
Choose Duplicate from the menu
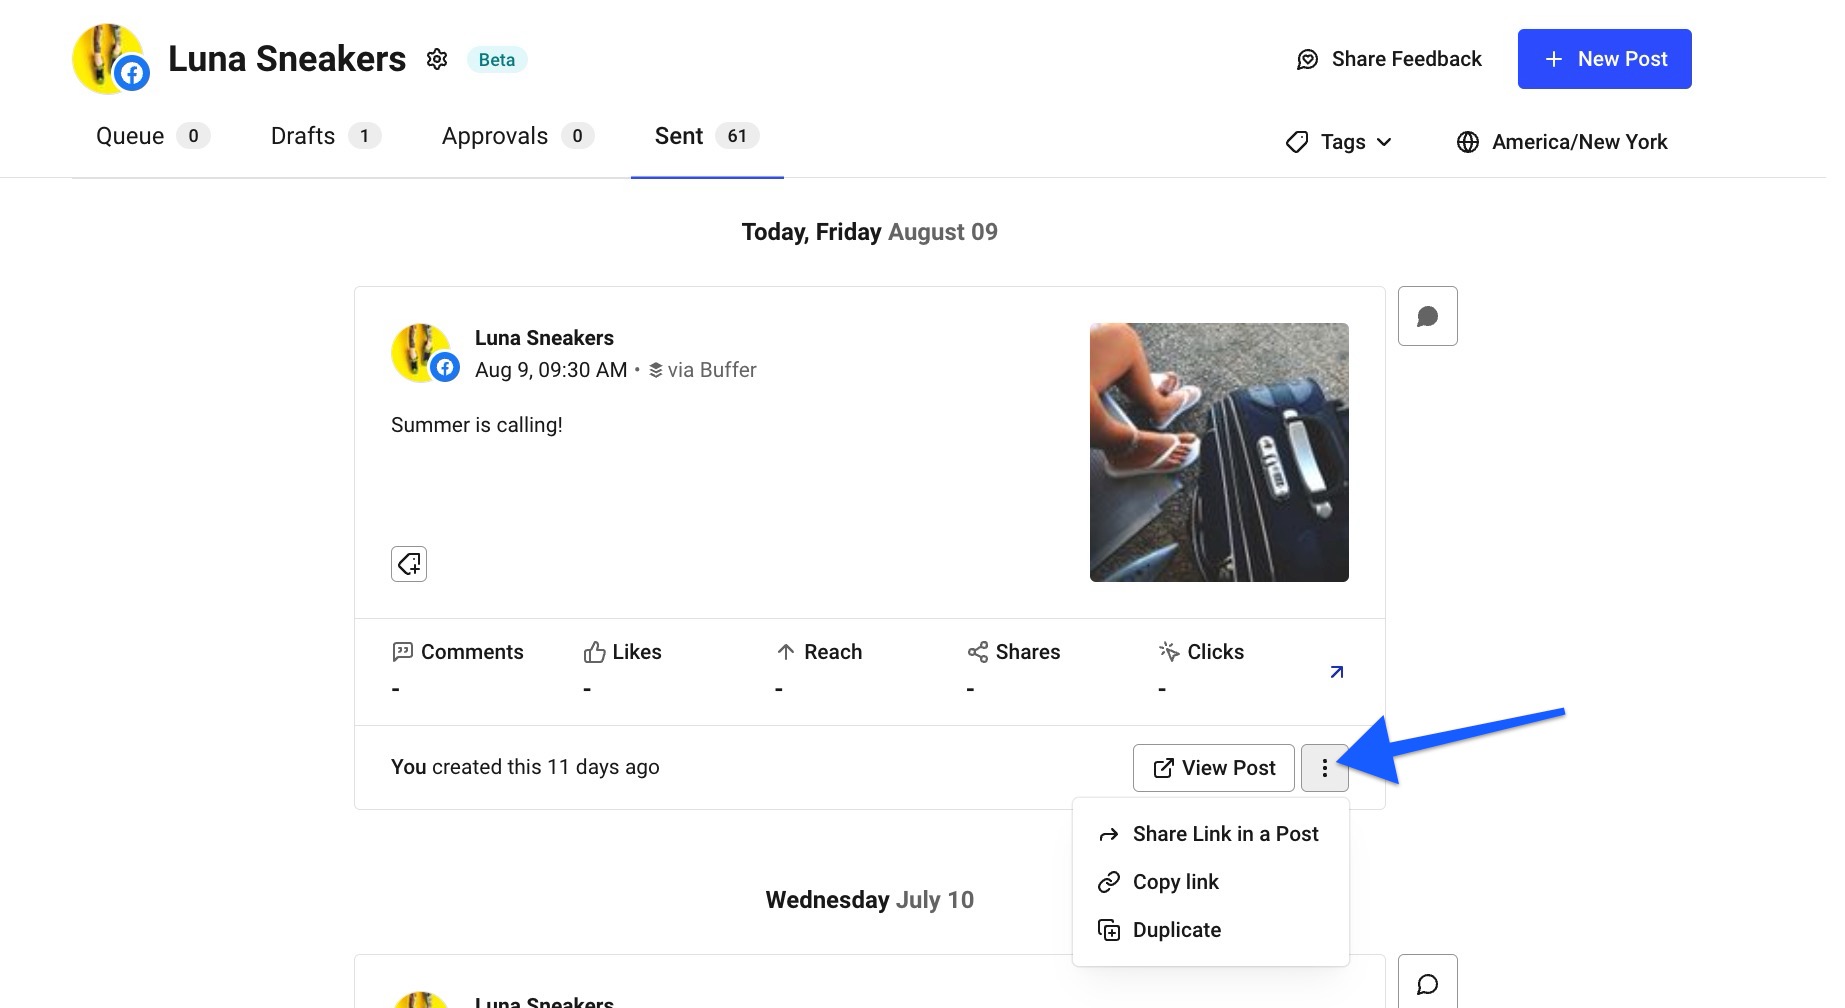(1210, 930)
